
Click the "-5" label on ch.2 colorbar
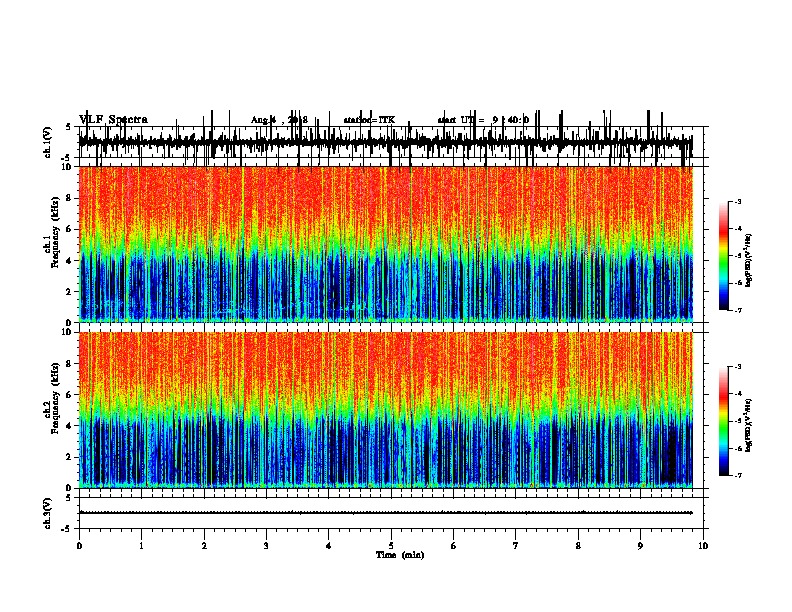(x=737, y=421)
